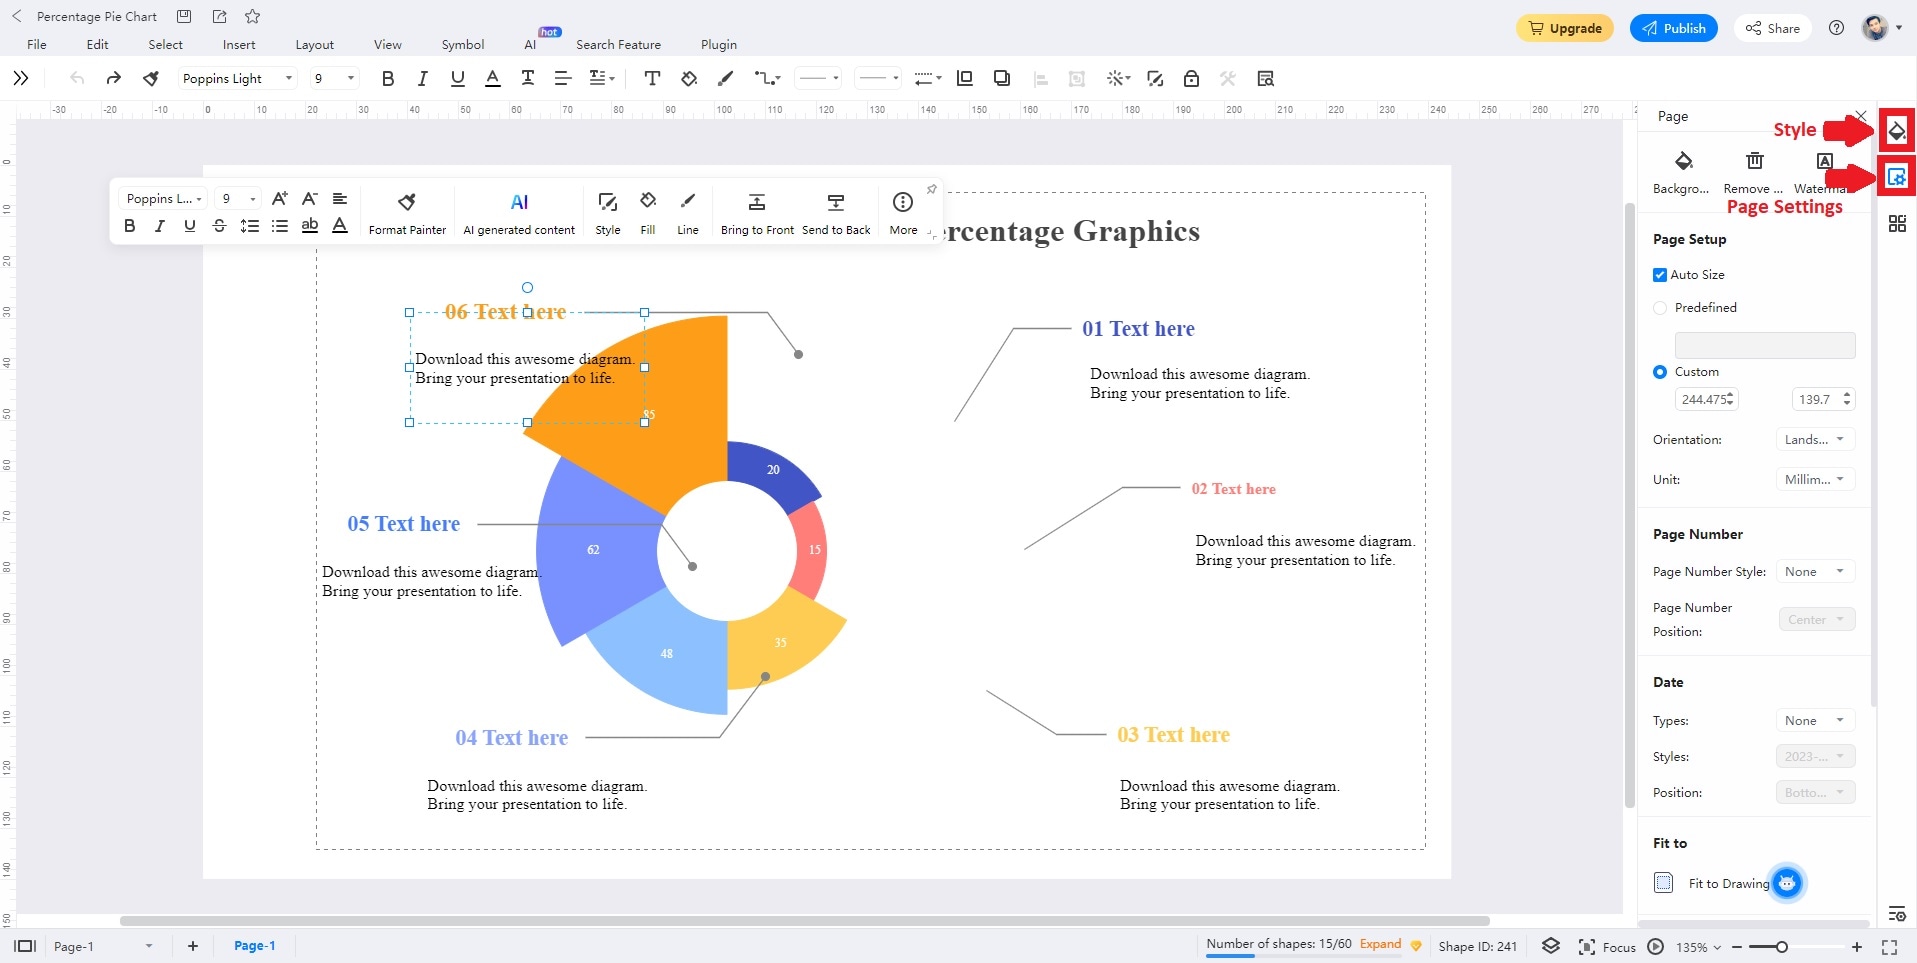Enable Focus mode in status bar
Viewport: 1917px width, 963px height.
1606,947
